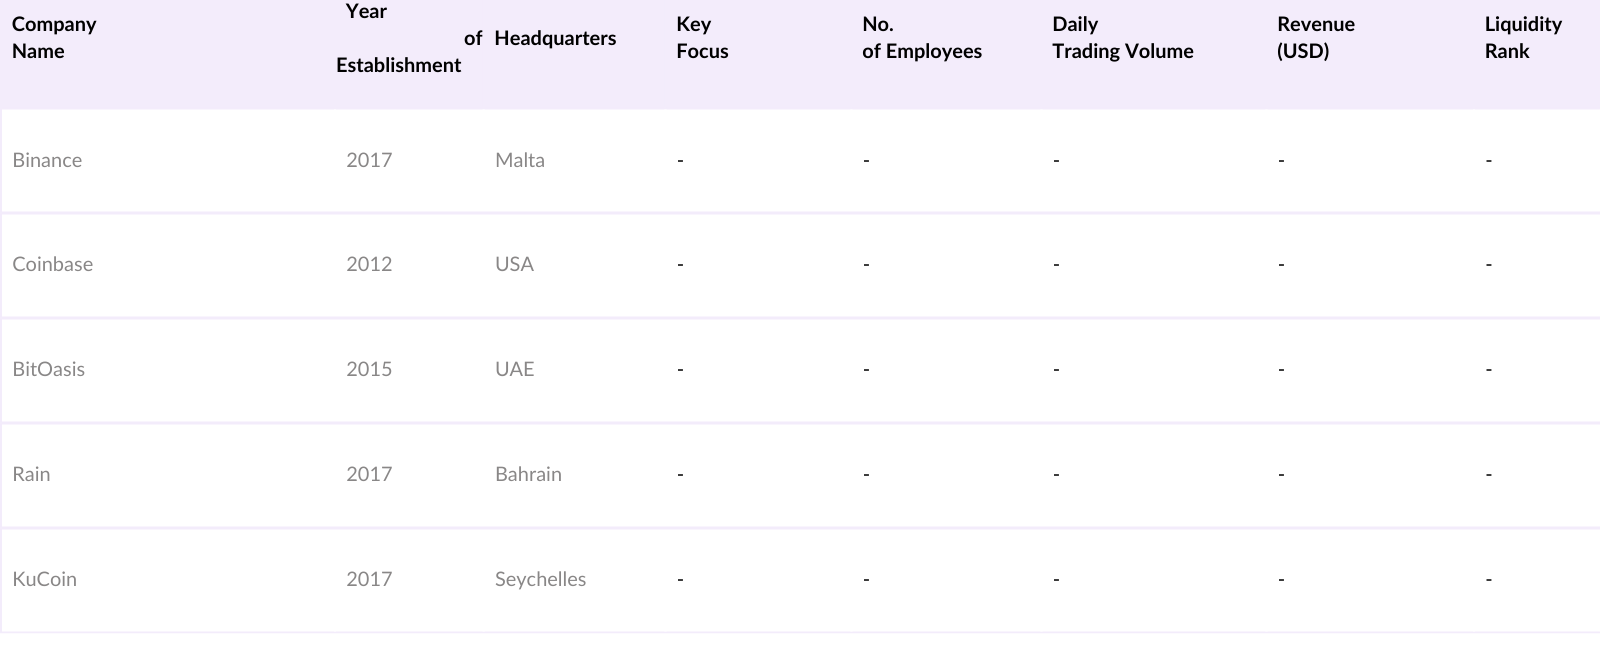Click the Headquarters column header
The height and width of the screenshot is (653, 1600).
(555, 38)
